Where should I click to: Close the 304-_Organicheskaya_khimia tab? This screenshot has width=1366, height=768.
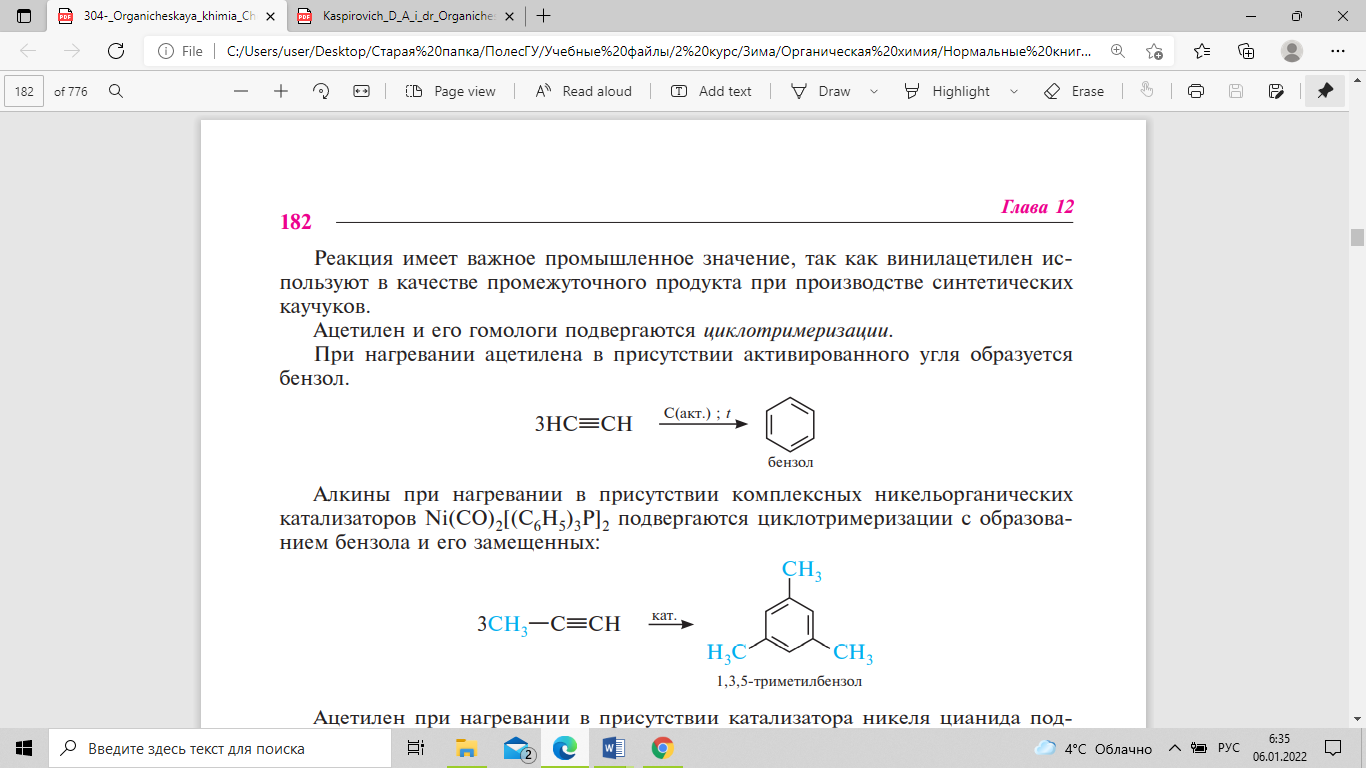[x=270, y=16]
